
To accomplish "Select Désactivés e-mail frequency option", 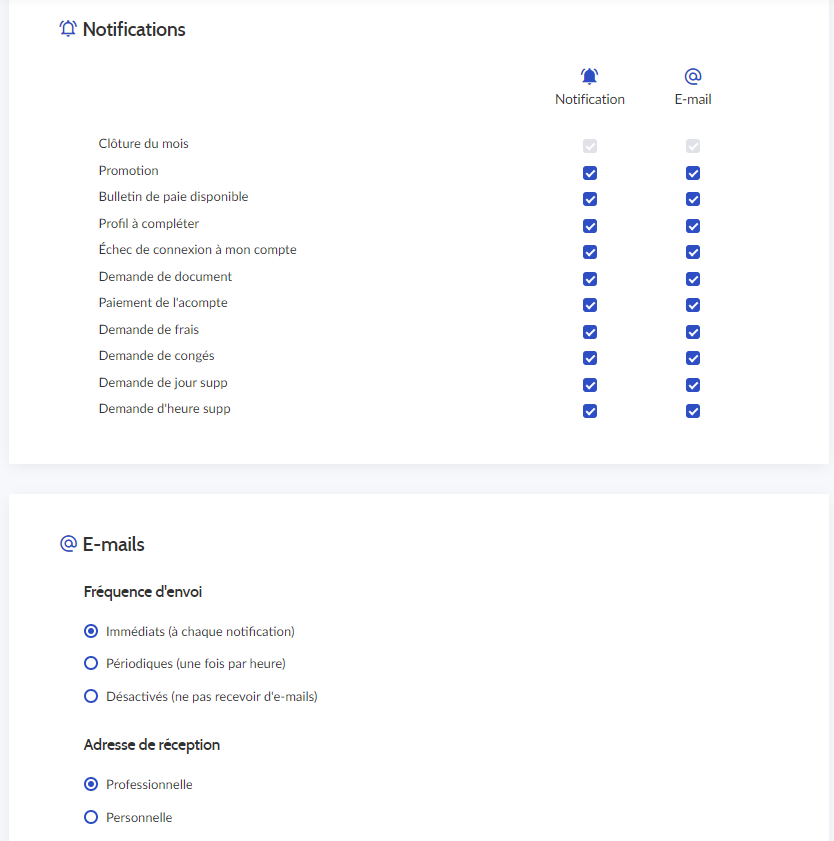I will point(91,696).
